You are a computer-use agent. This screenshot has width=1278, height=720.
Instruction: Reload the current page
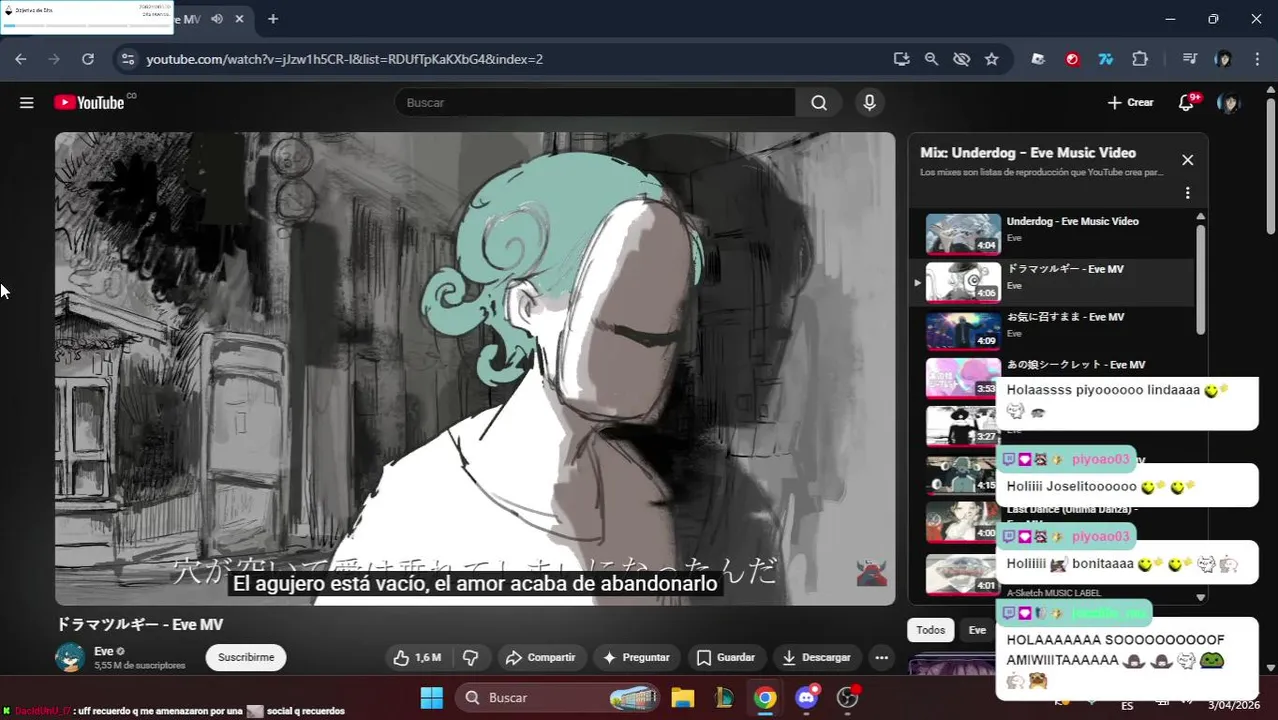[x=88, y=59]
